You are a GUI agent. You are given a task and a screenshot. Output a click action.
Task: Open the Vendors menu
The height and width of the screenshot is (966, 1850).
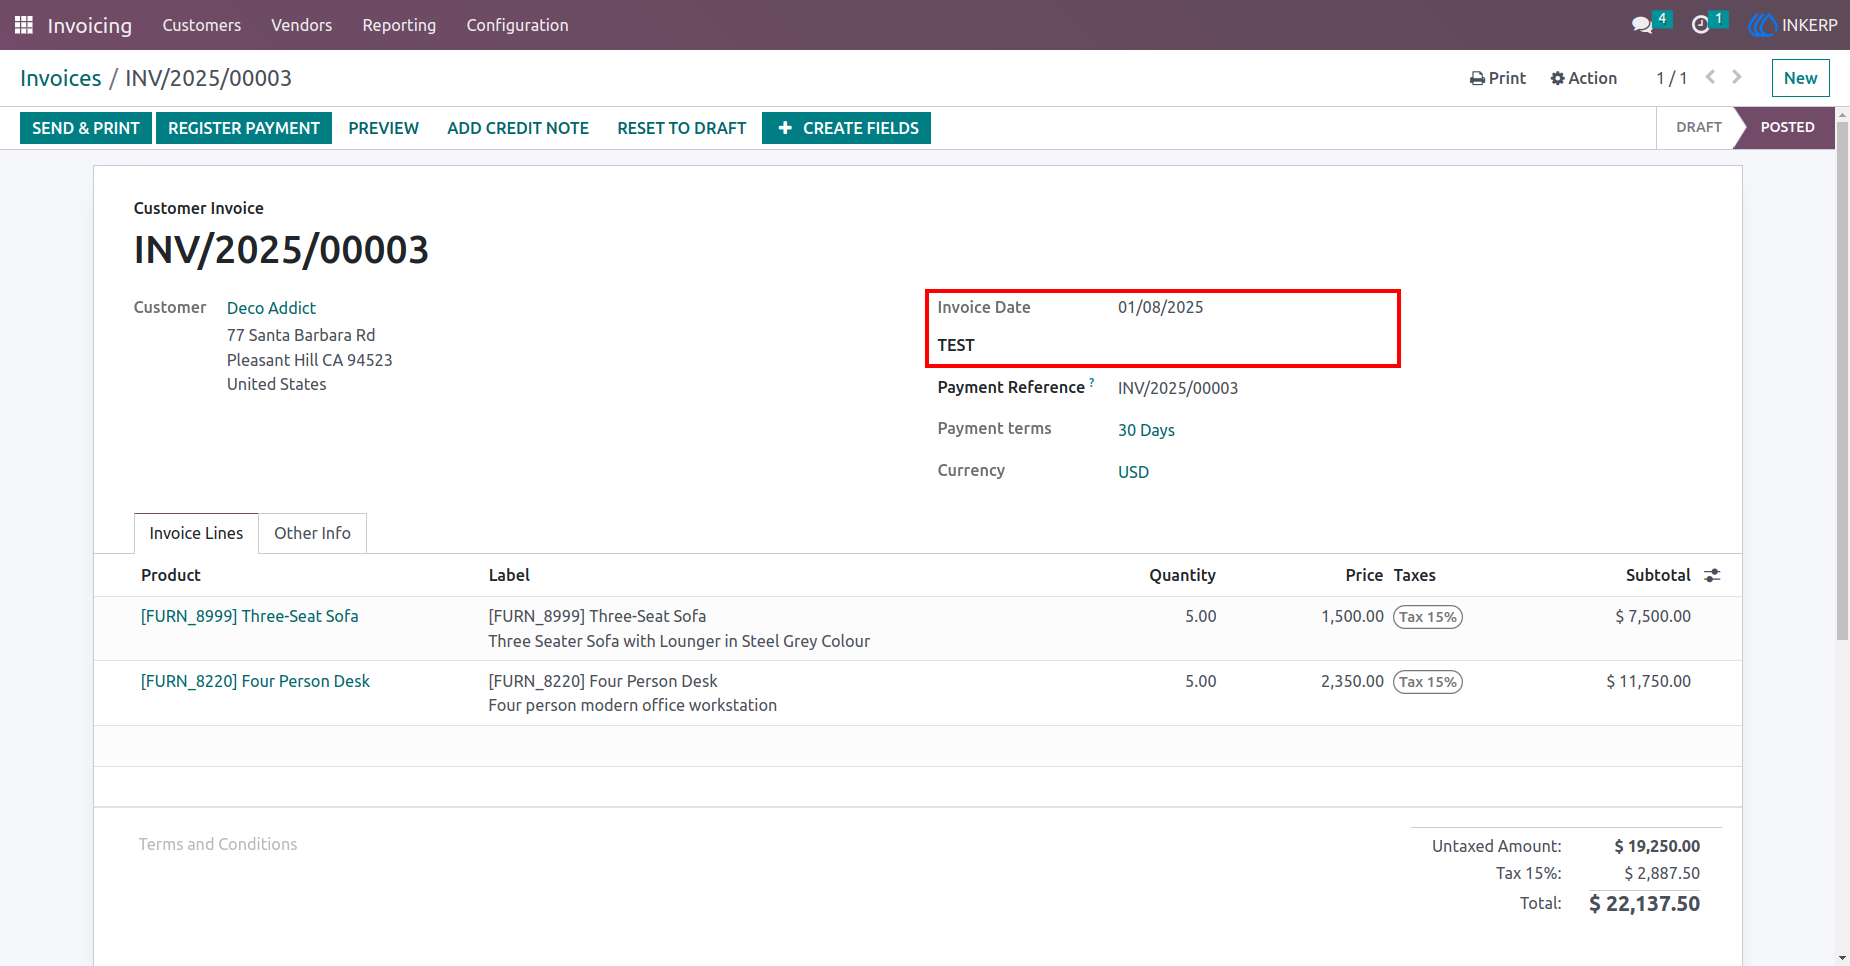point(301,25)
